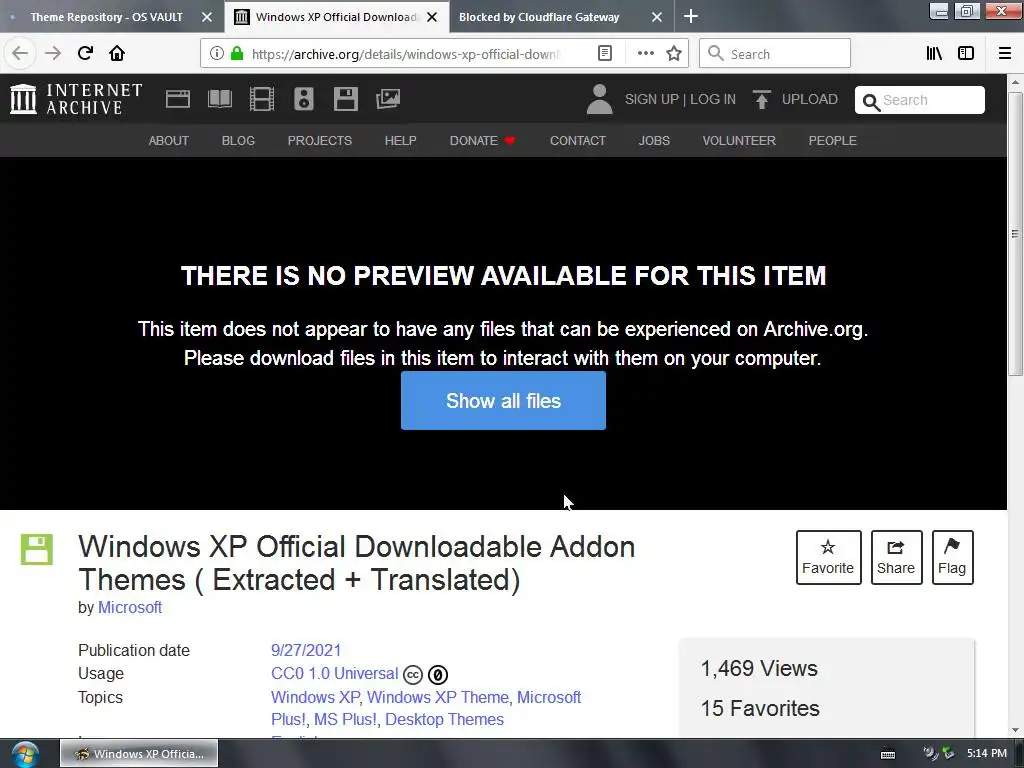
Task: Open the Video film strip icon
Action: (262, 99)
